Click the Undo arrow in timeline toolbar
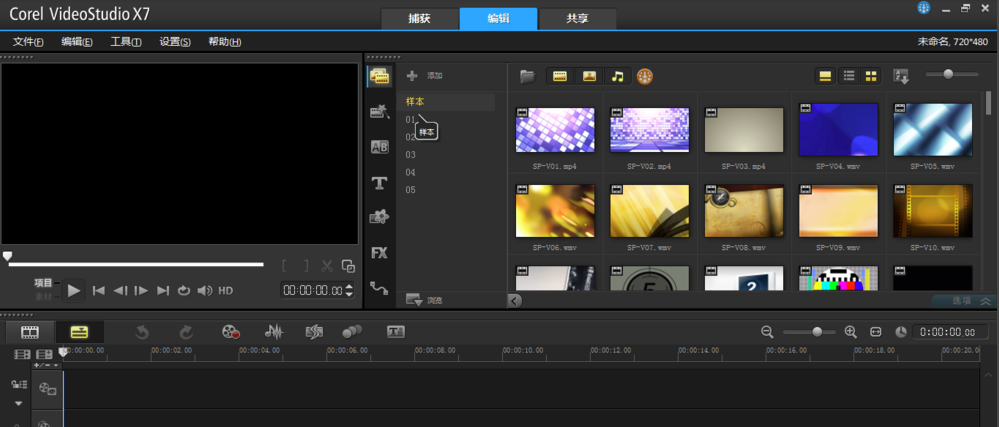Image resolution: width=999 pixels, height=427 pixels. pos(142,332)
